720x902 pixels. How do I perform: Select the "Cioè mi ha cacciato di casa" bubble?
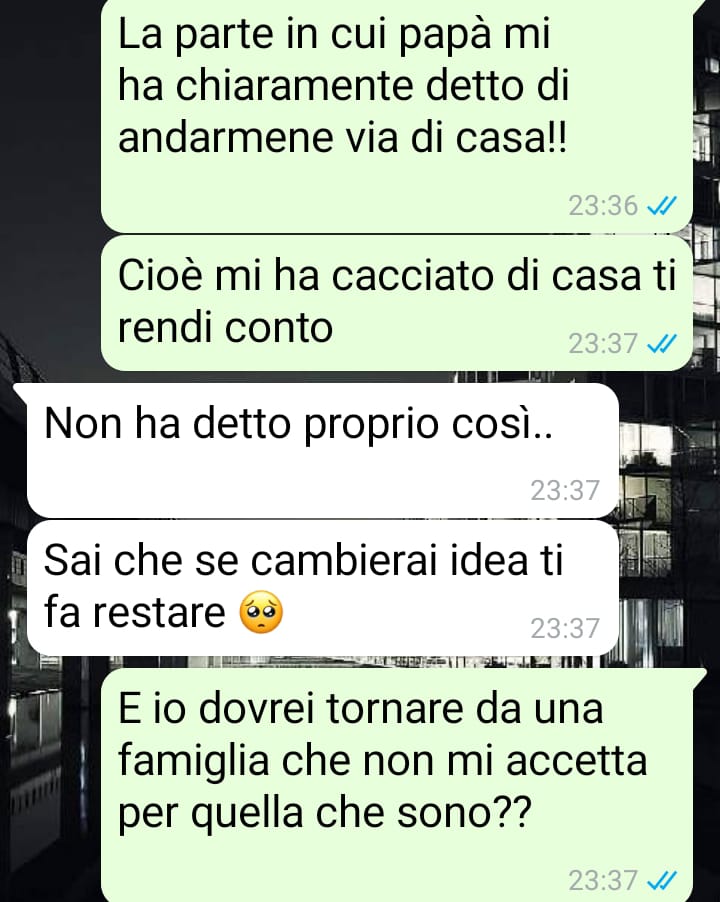pyautogui.click(x=396, y=303)
